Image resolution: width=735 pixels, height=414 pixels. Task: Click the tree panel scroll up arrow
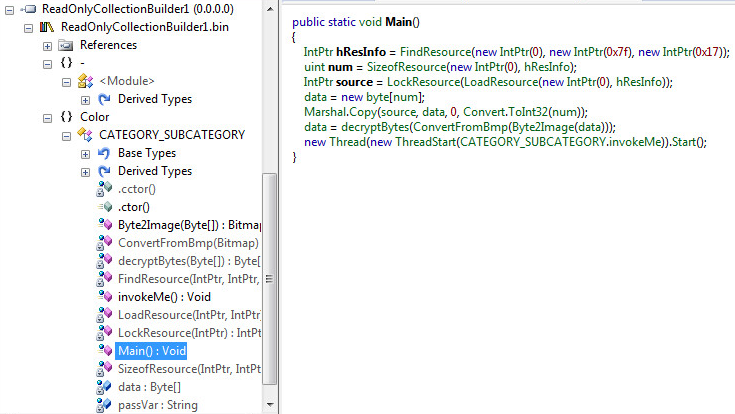(x=270, y=9)
